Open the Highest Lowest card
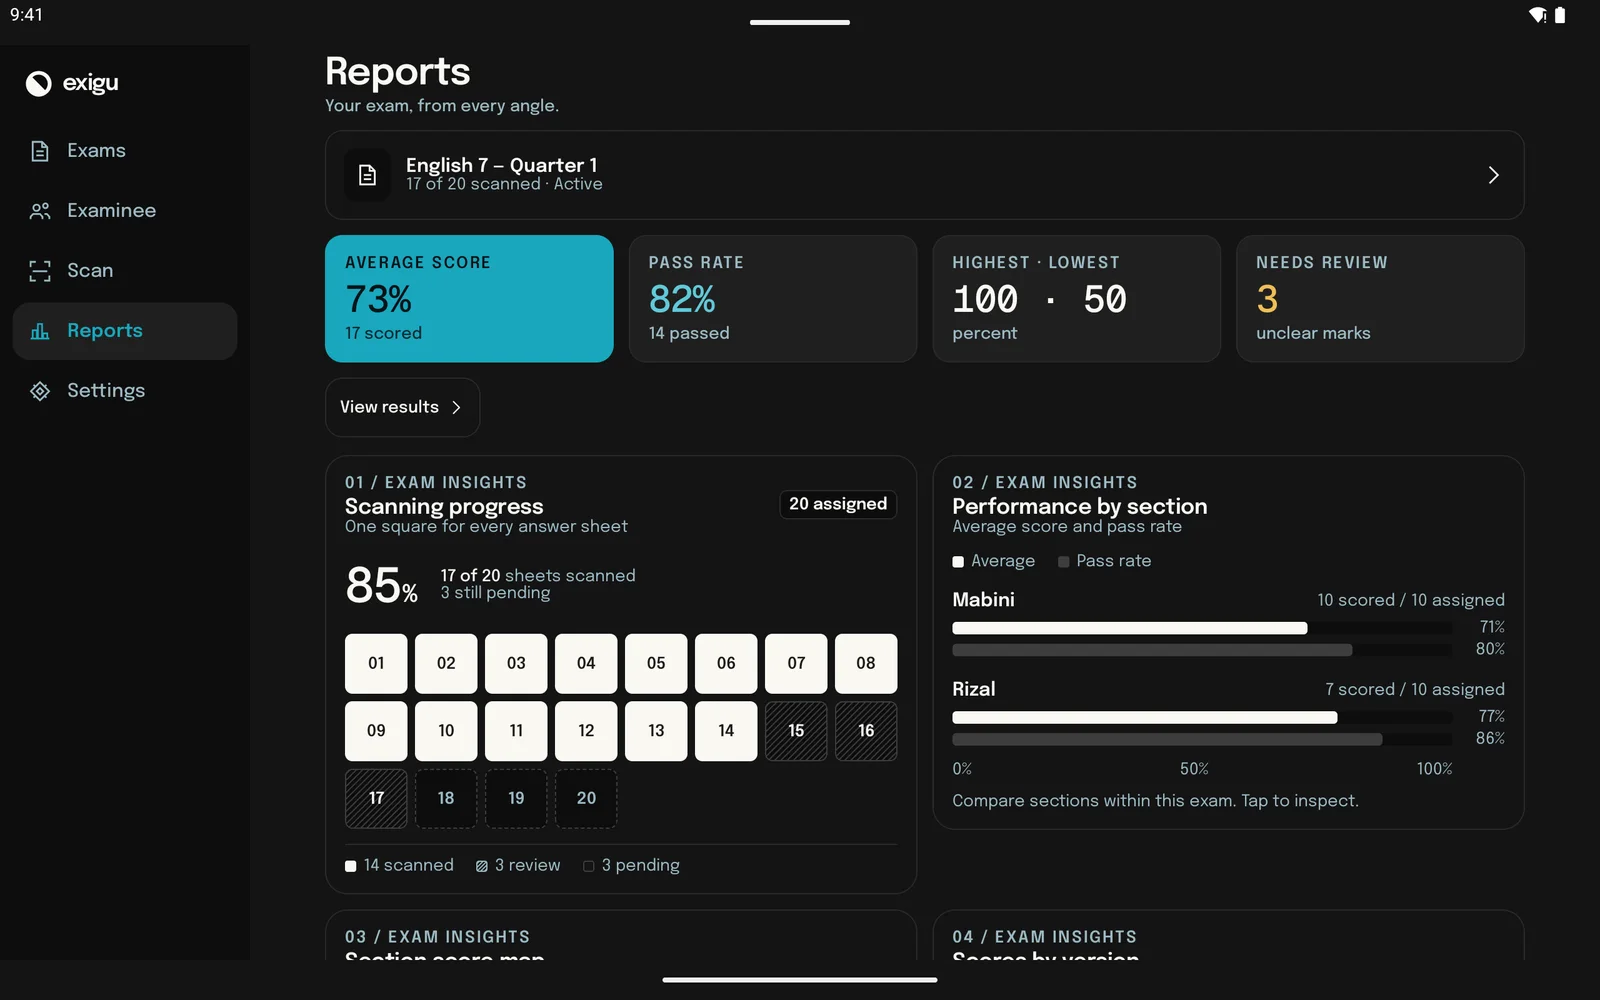The width and height of the screenshot is (1600, 1000). (1076, 298)
